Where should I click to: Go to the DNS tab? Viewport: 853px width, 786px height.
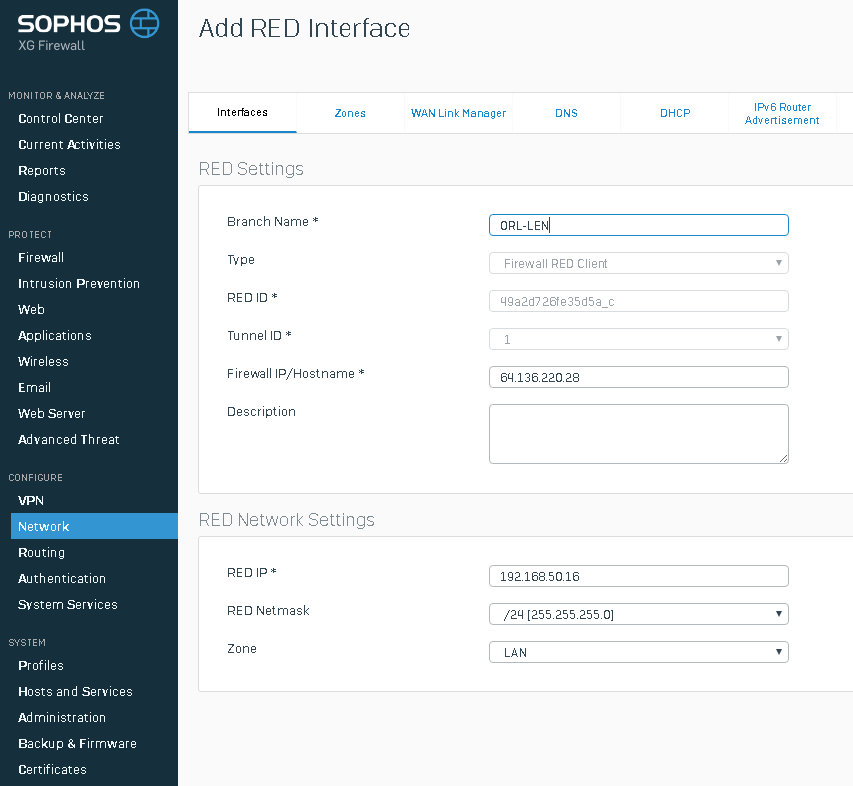[x=566, y=113]
